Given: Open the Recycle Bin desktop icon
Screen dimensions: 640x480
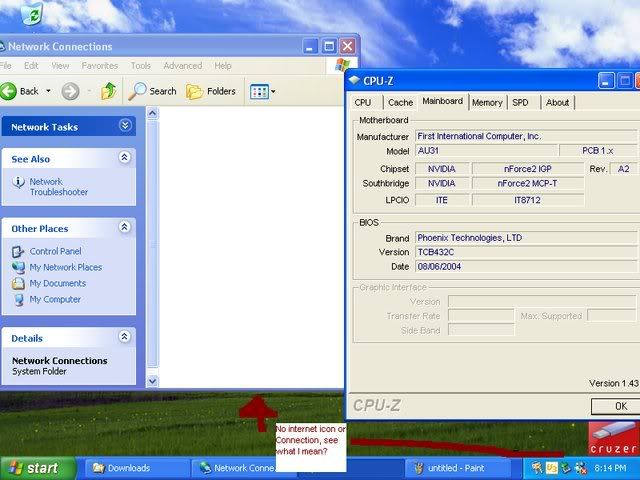Looking at the screenshot, I should (32, 13).
